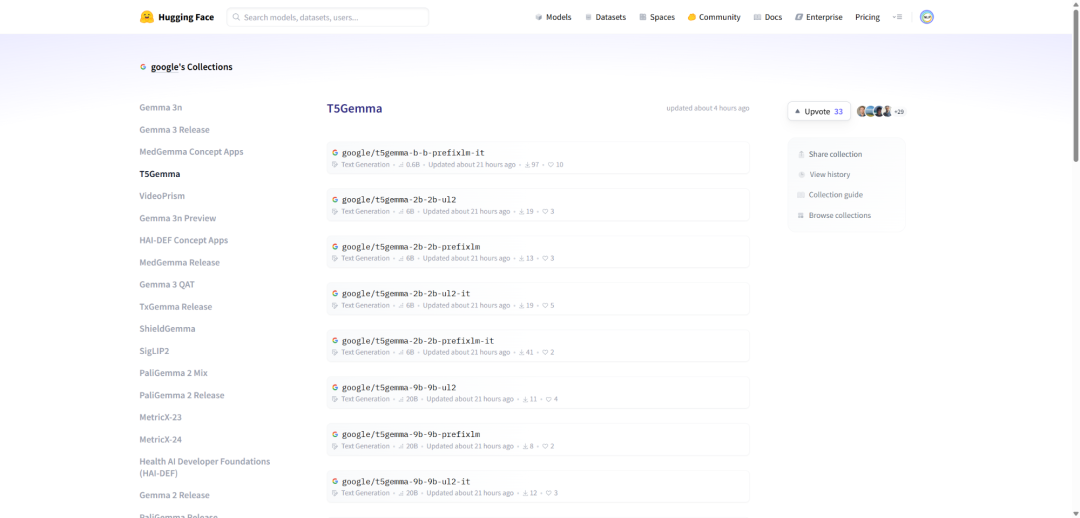Select T5Gemma in the sidebar
The width and height of the screenshot is (1080, 518).
(160, 174)
